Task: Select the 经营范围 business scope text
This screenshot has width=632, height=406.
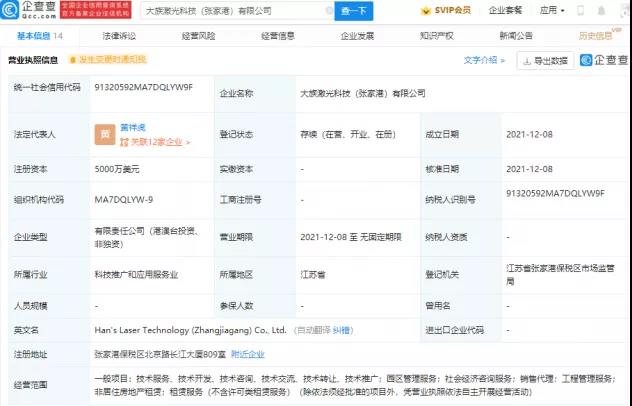Action: pyautogui.click(x=355, y=385)
